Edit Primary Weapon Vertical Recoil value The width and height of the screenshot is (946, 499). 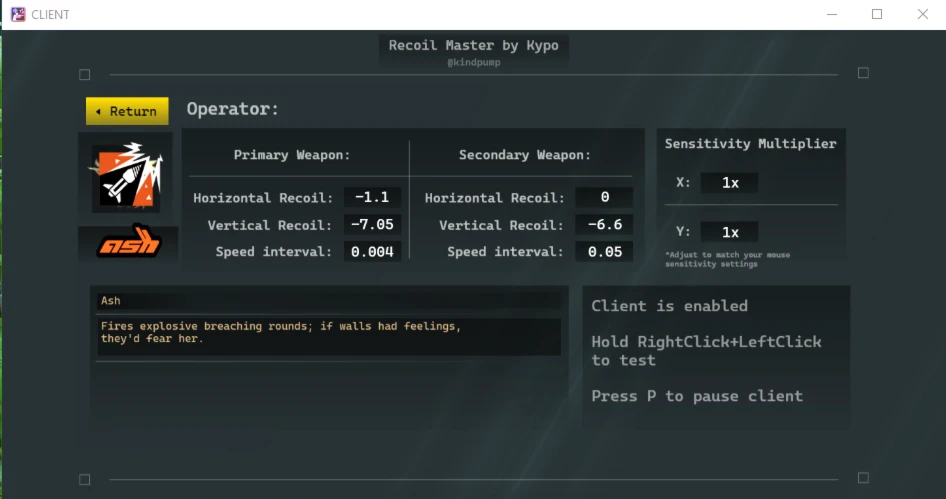point(372,225)
